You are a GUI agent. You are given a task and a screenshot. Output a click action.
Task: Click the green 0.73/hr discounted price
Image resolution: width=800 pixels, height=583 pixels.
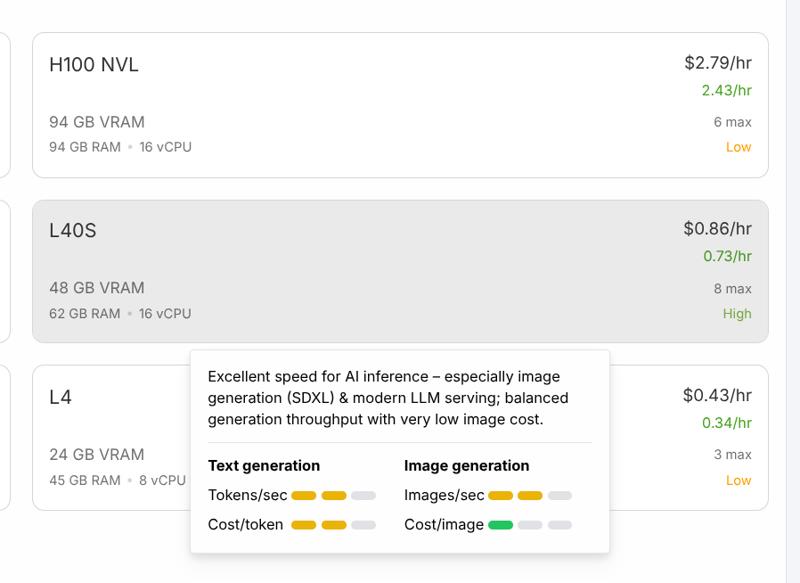(x=727, y=256)
